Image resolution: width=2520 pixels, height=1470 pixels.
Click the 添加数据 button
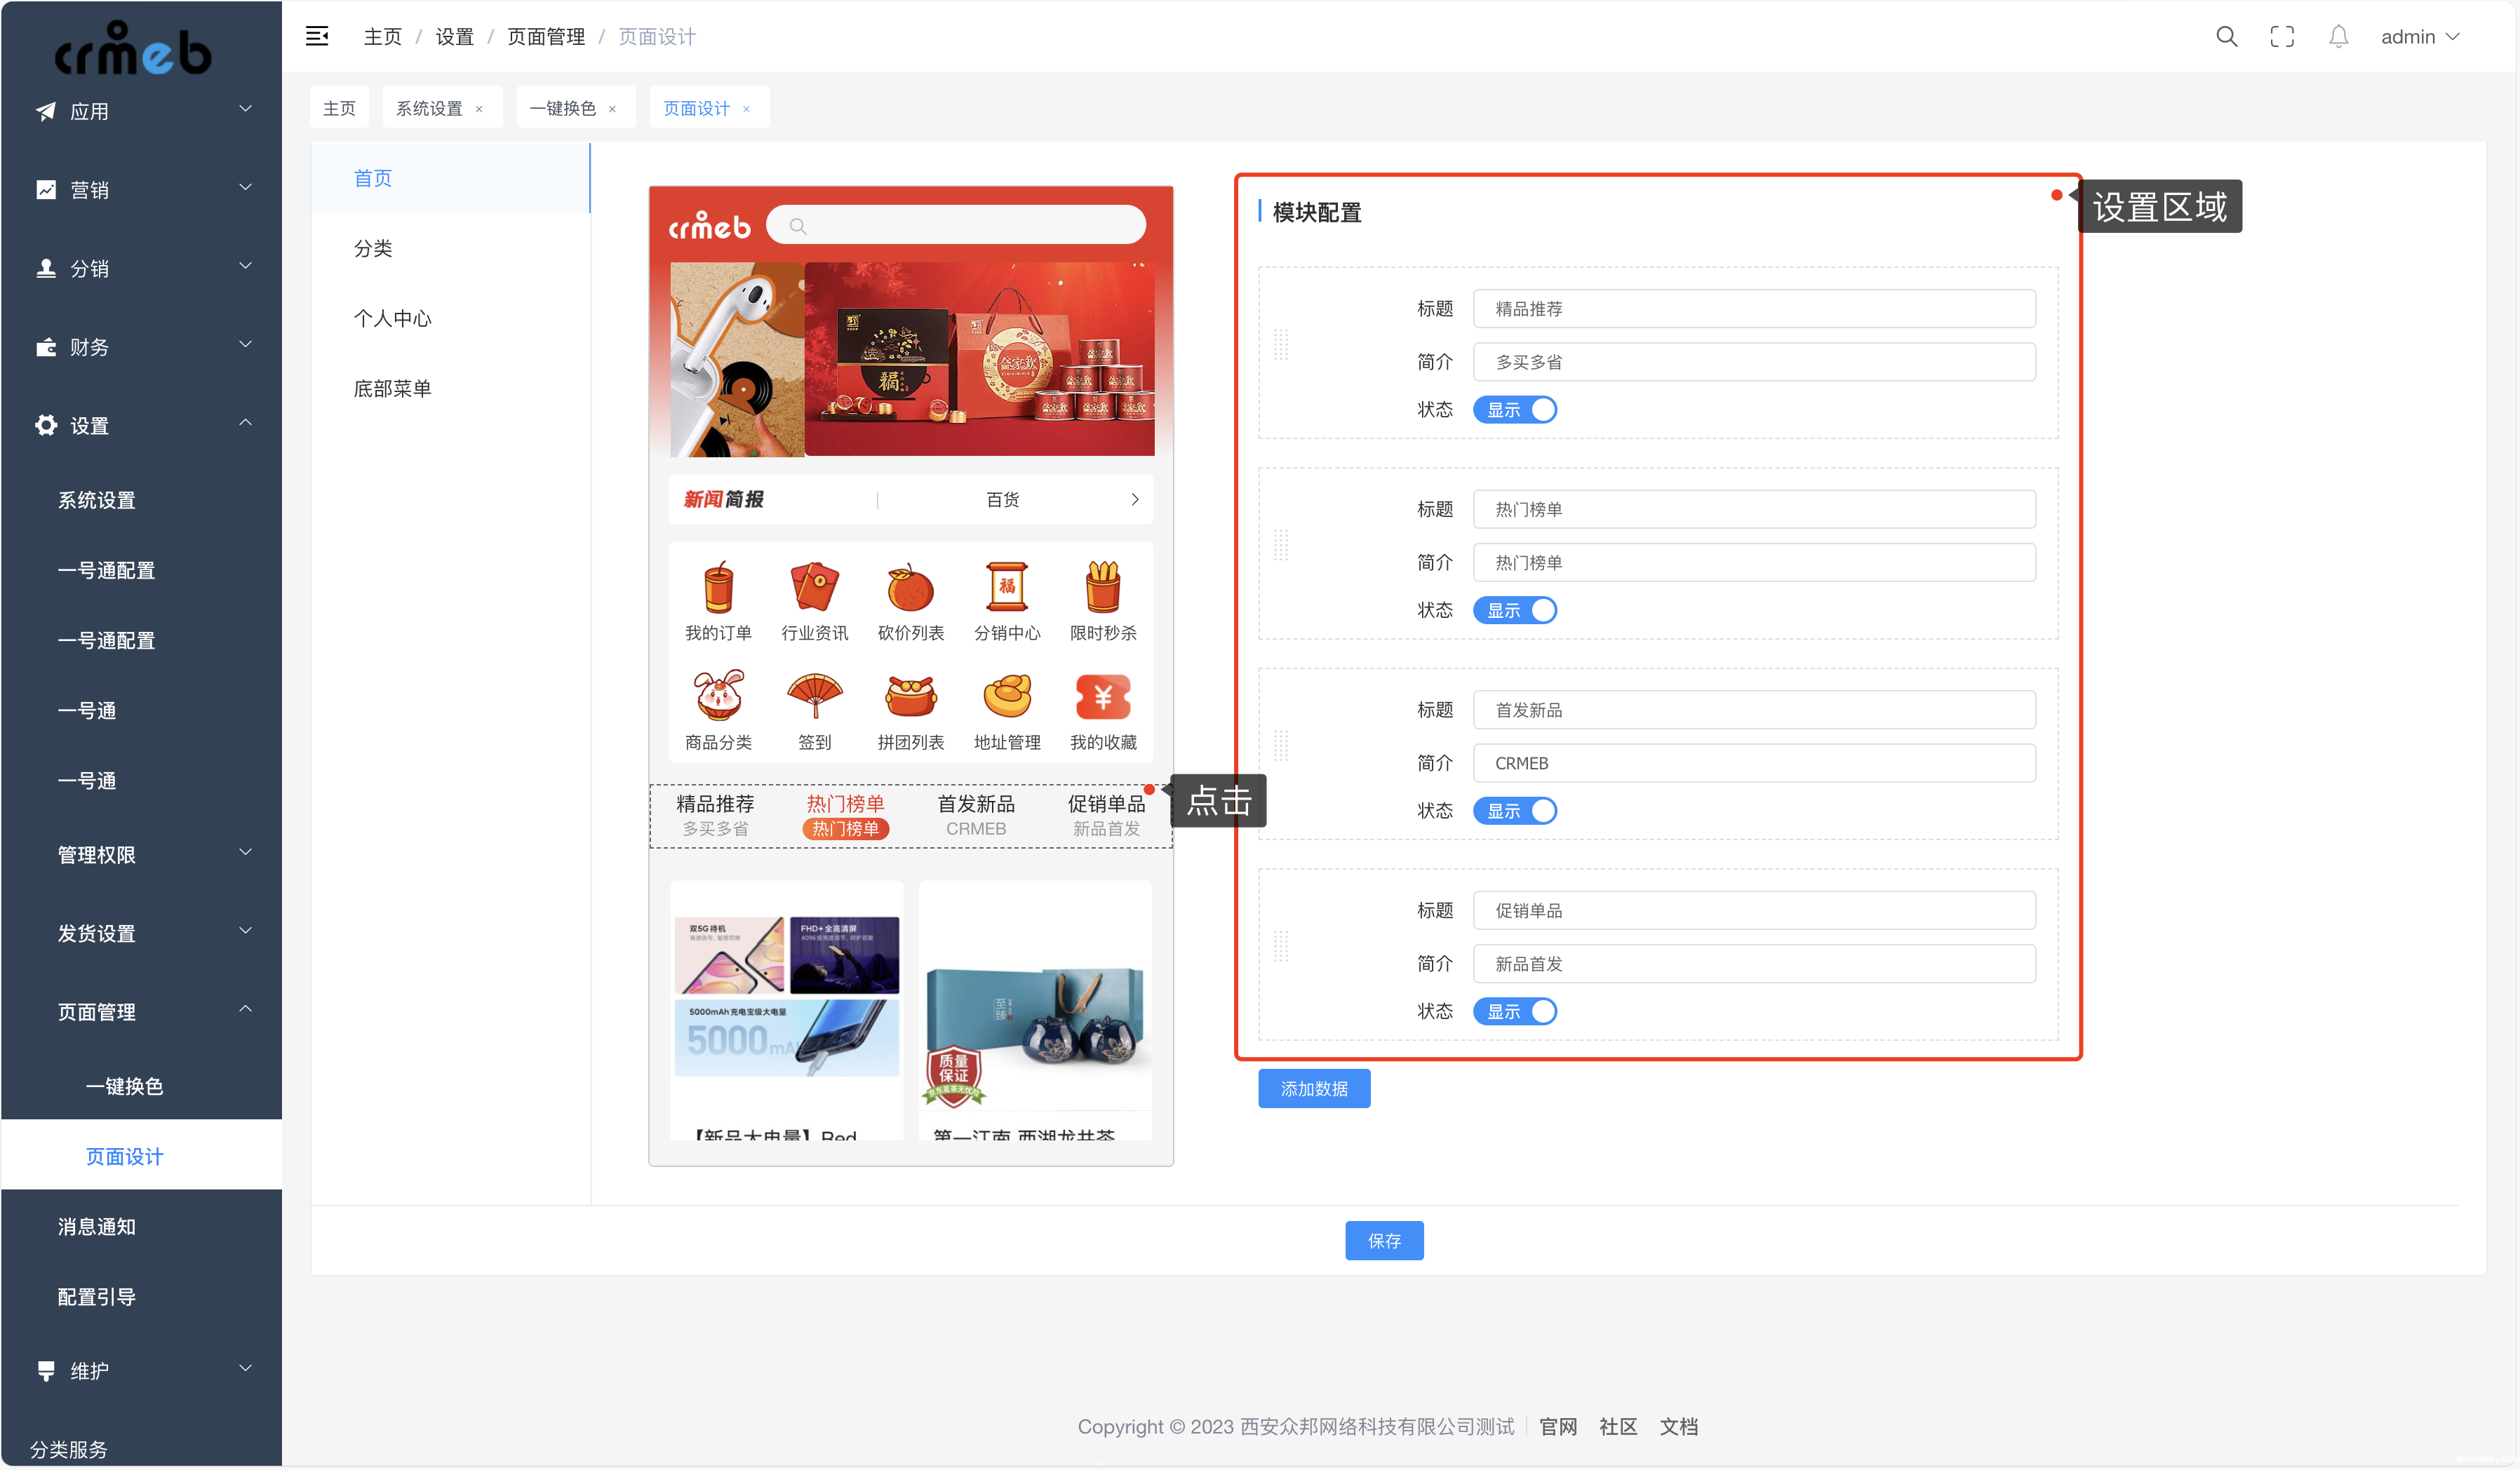(x=1314, y=1089)
